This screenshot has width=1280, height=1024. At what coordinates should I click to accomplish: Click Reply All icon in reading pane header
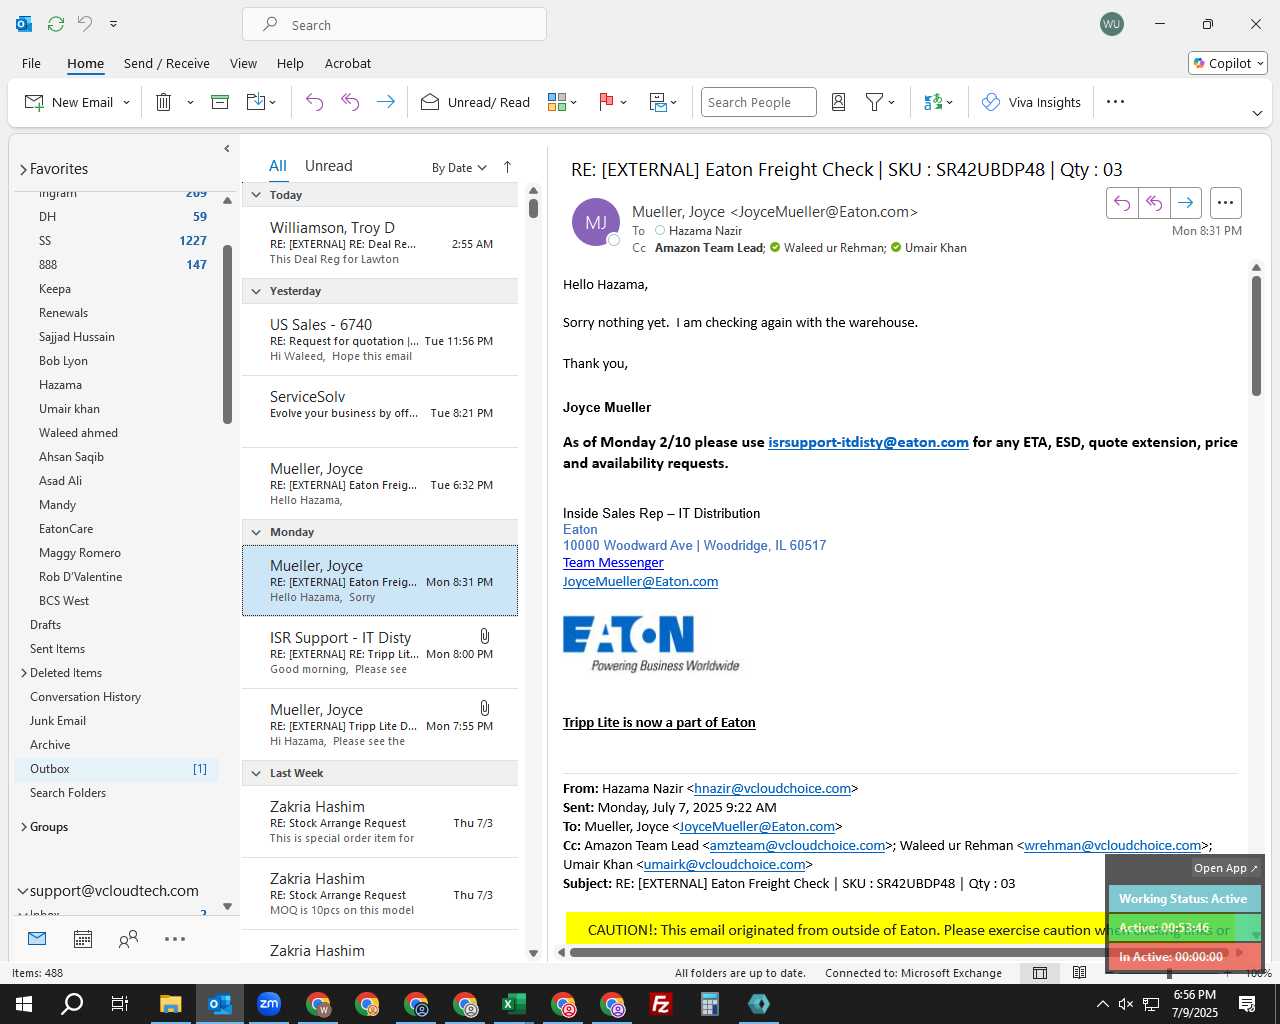click(x=1154, y=203)
